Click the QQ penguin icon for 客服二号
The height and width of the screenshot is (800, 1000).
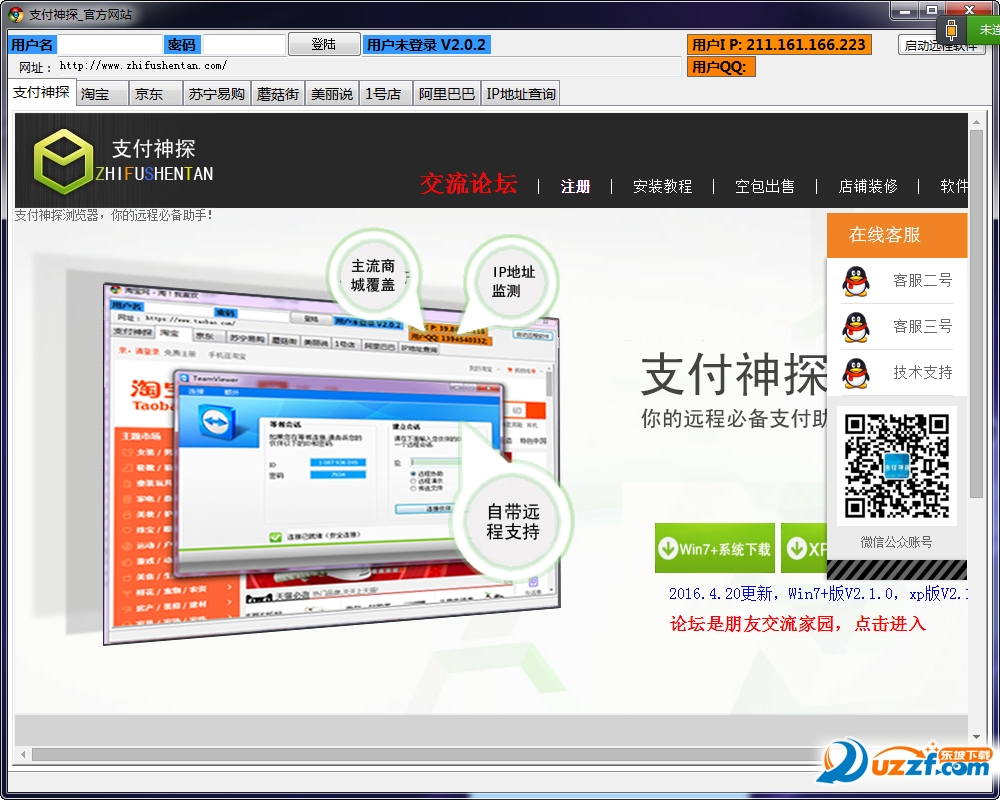(x=855, y=281)
